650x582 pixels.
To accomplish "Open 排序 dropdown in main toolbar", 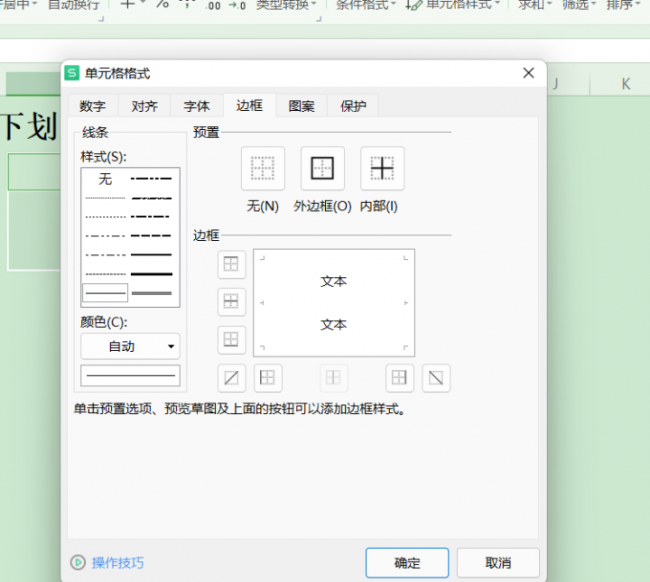I will 623,5.
